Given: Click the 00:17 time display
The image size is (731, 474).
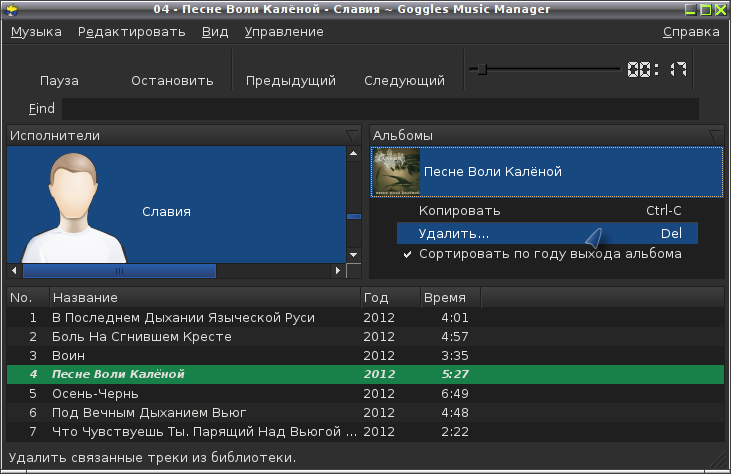Looking at the screenshot, I should pyautogui.click(x=656, y=69).
